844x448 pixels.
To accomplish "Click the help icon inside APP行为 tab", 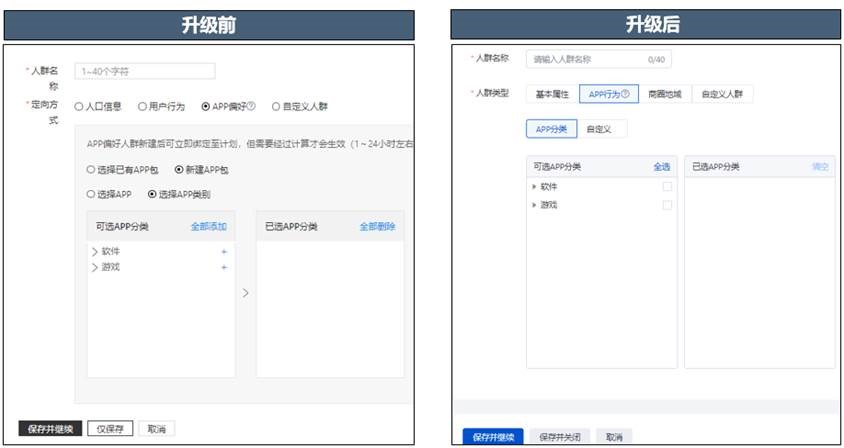I will point(625,94).
